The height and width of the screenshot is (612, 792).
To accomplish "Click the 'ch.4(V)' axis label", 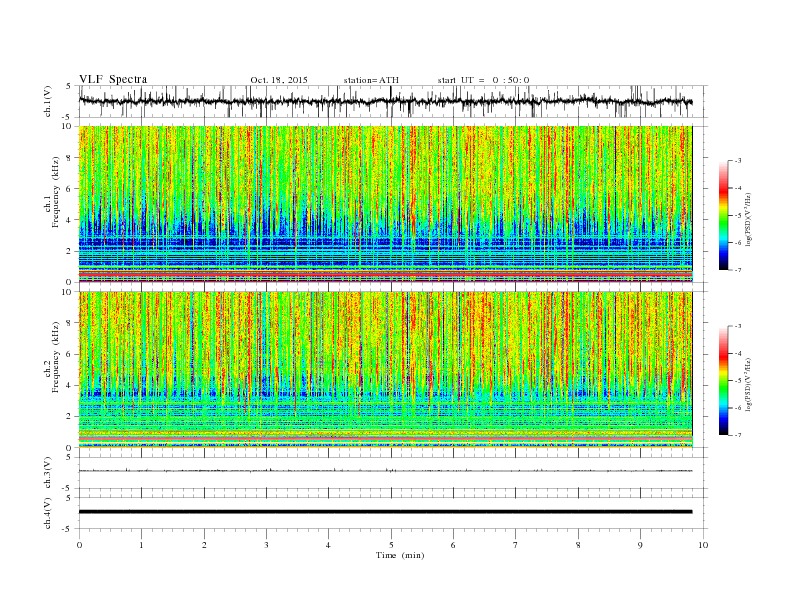I will (48, 513).
